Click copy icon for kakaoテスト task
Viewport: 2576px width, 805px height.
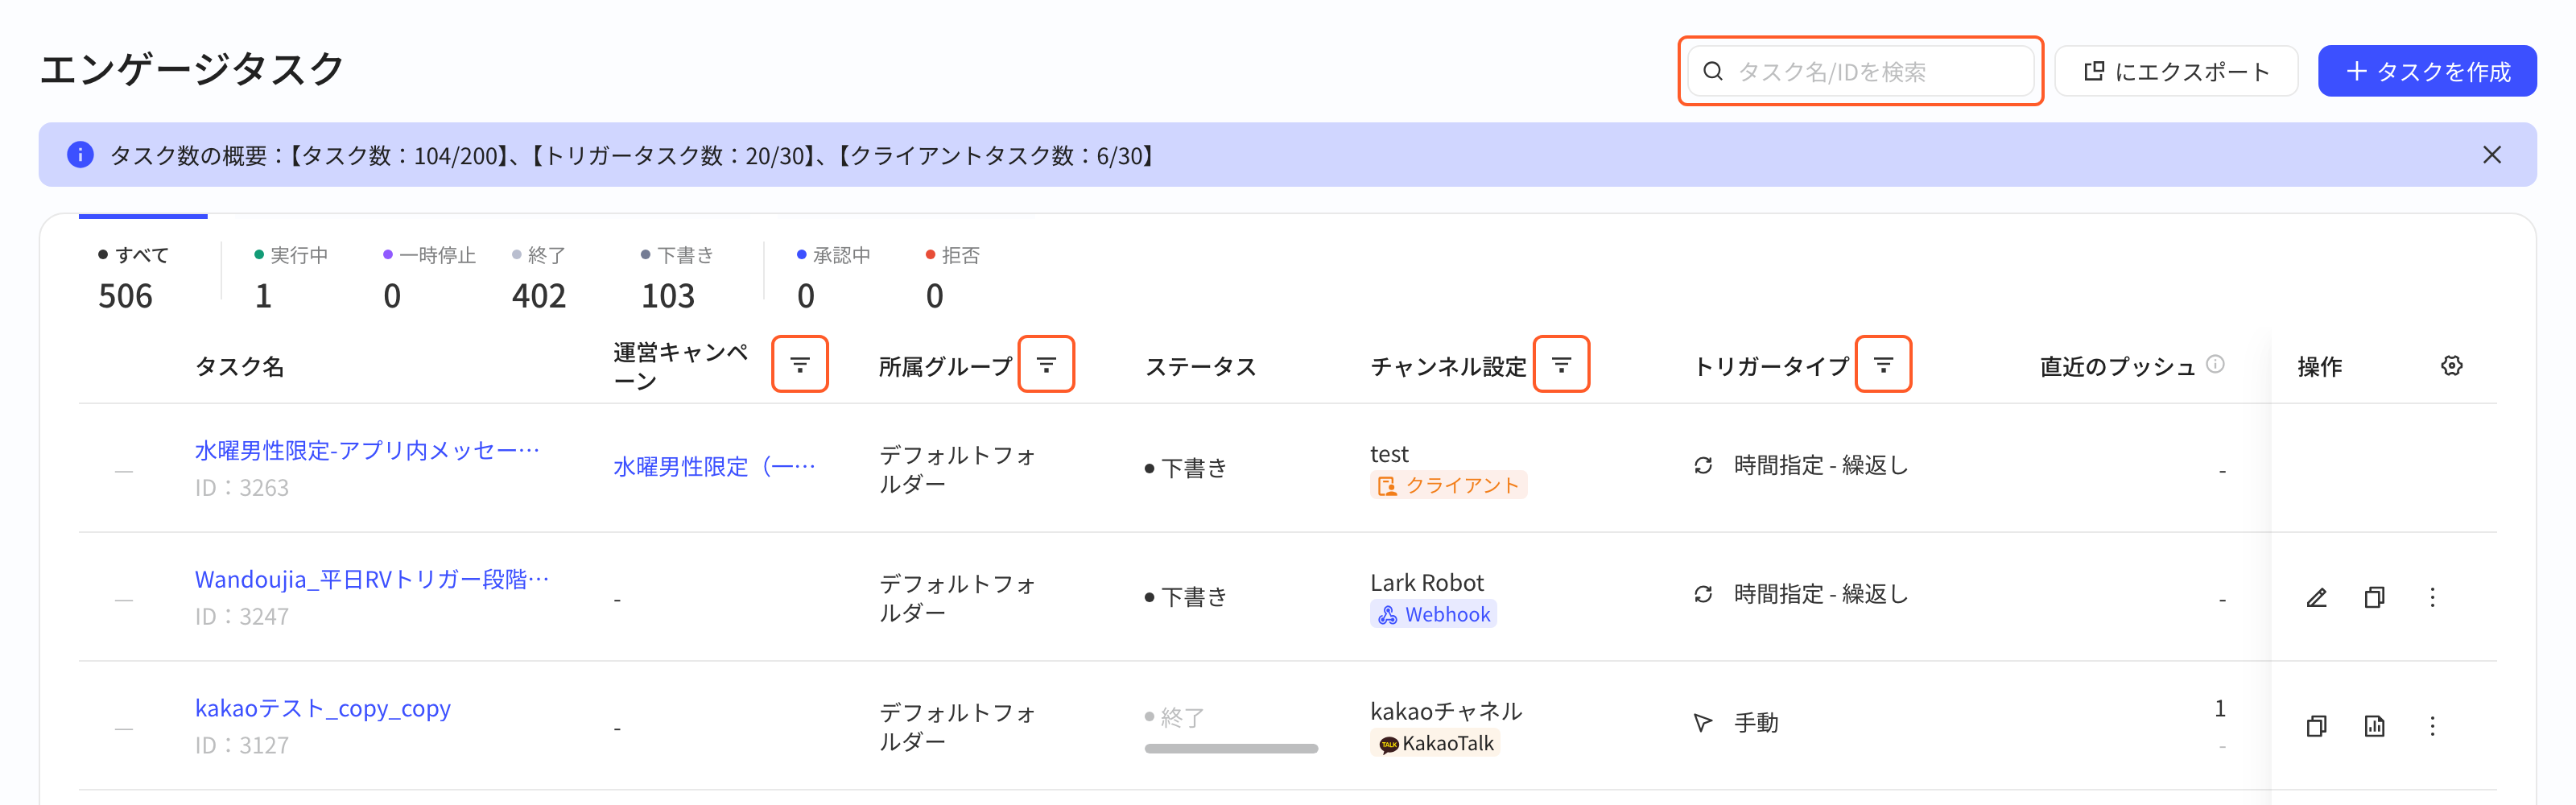click(x=2316, y=726)
